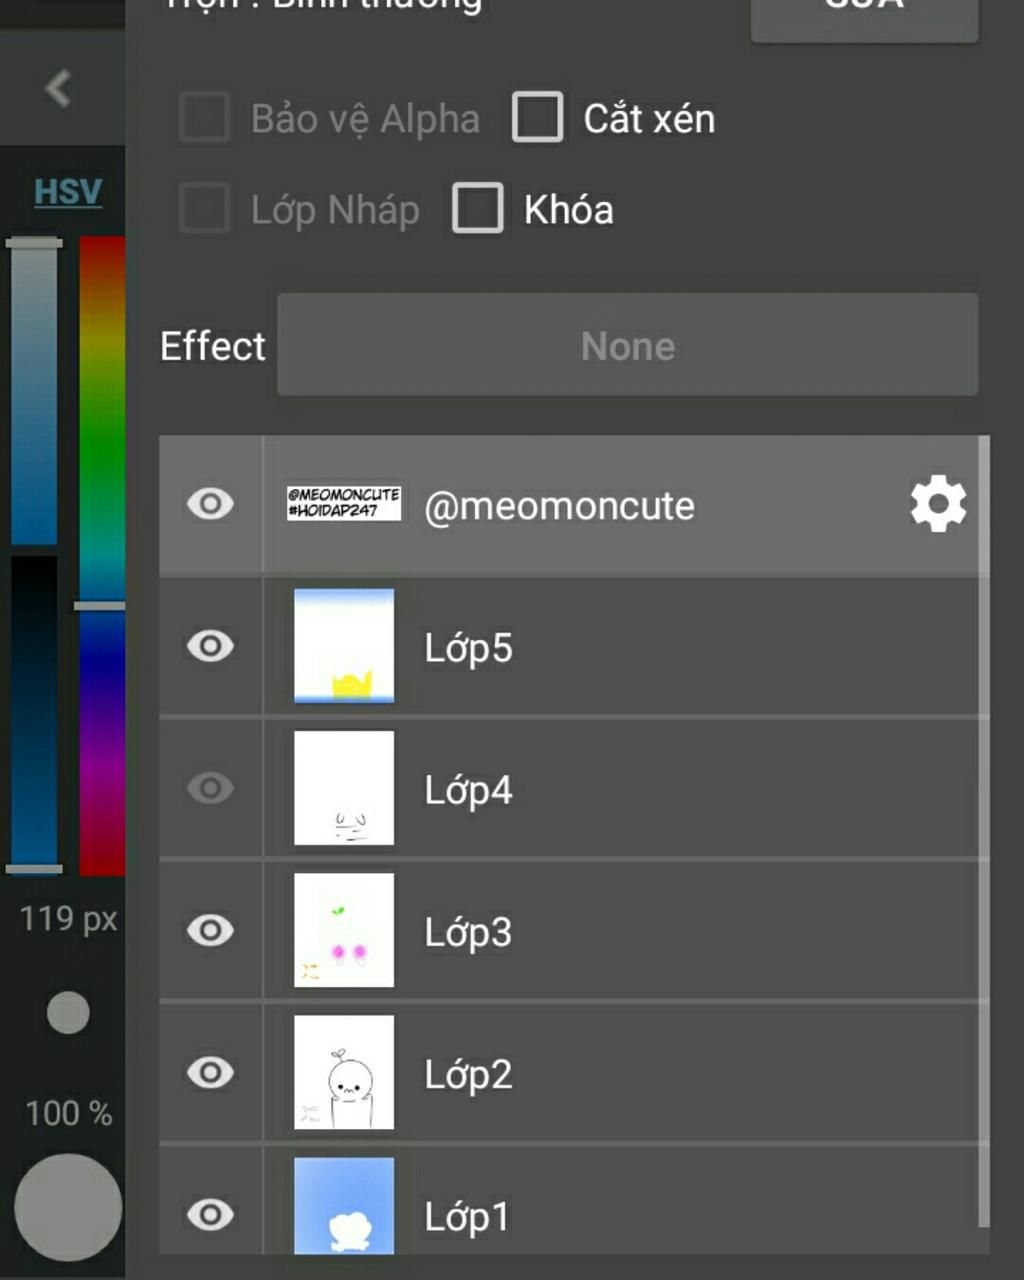This screenshot has height=1280, width=1024.
Task: Hide layer Lớp2 using its eye
Action: coord(210,1073)
